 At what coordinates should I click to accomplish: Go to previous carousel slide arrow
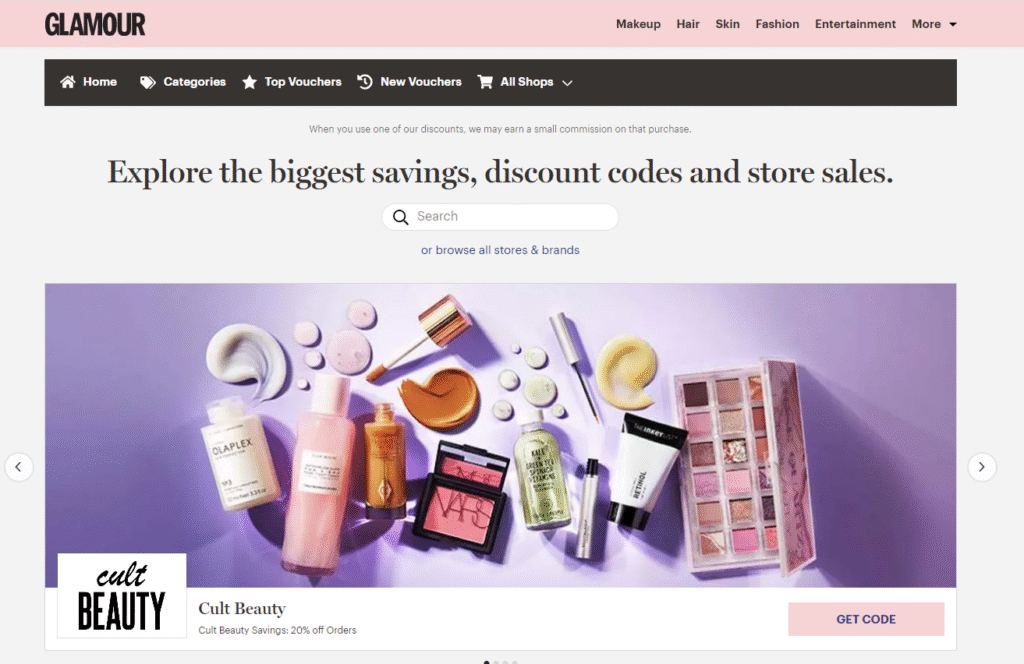[19, 467]
